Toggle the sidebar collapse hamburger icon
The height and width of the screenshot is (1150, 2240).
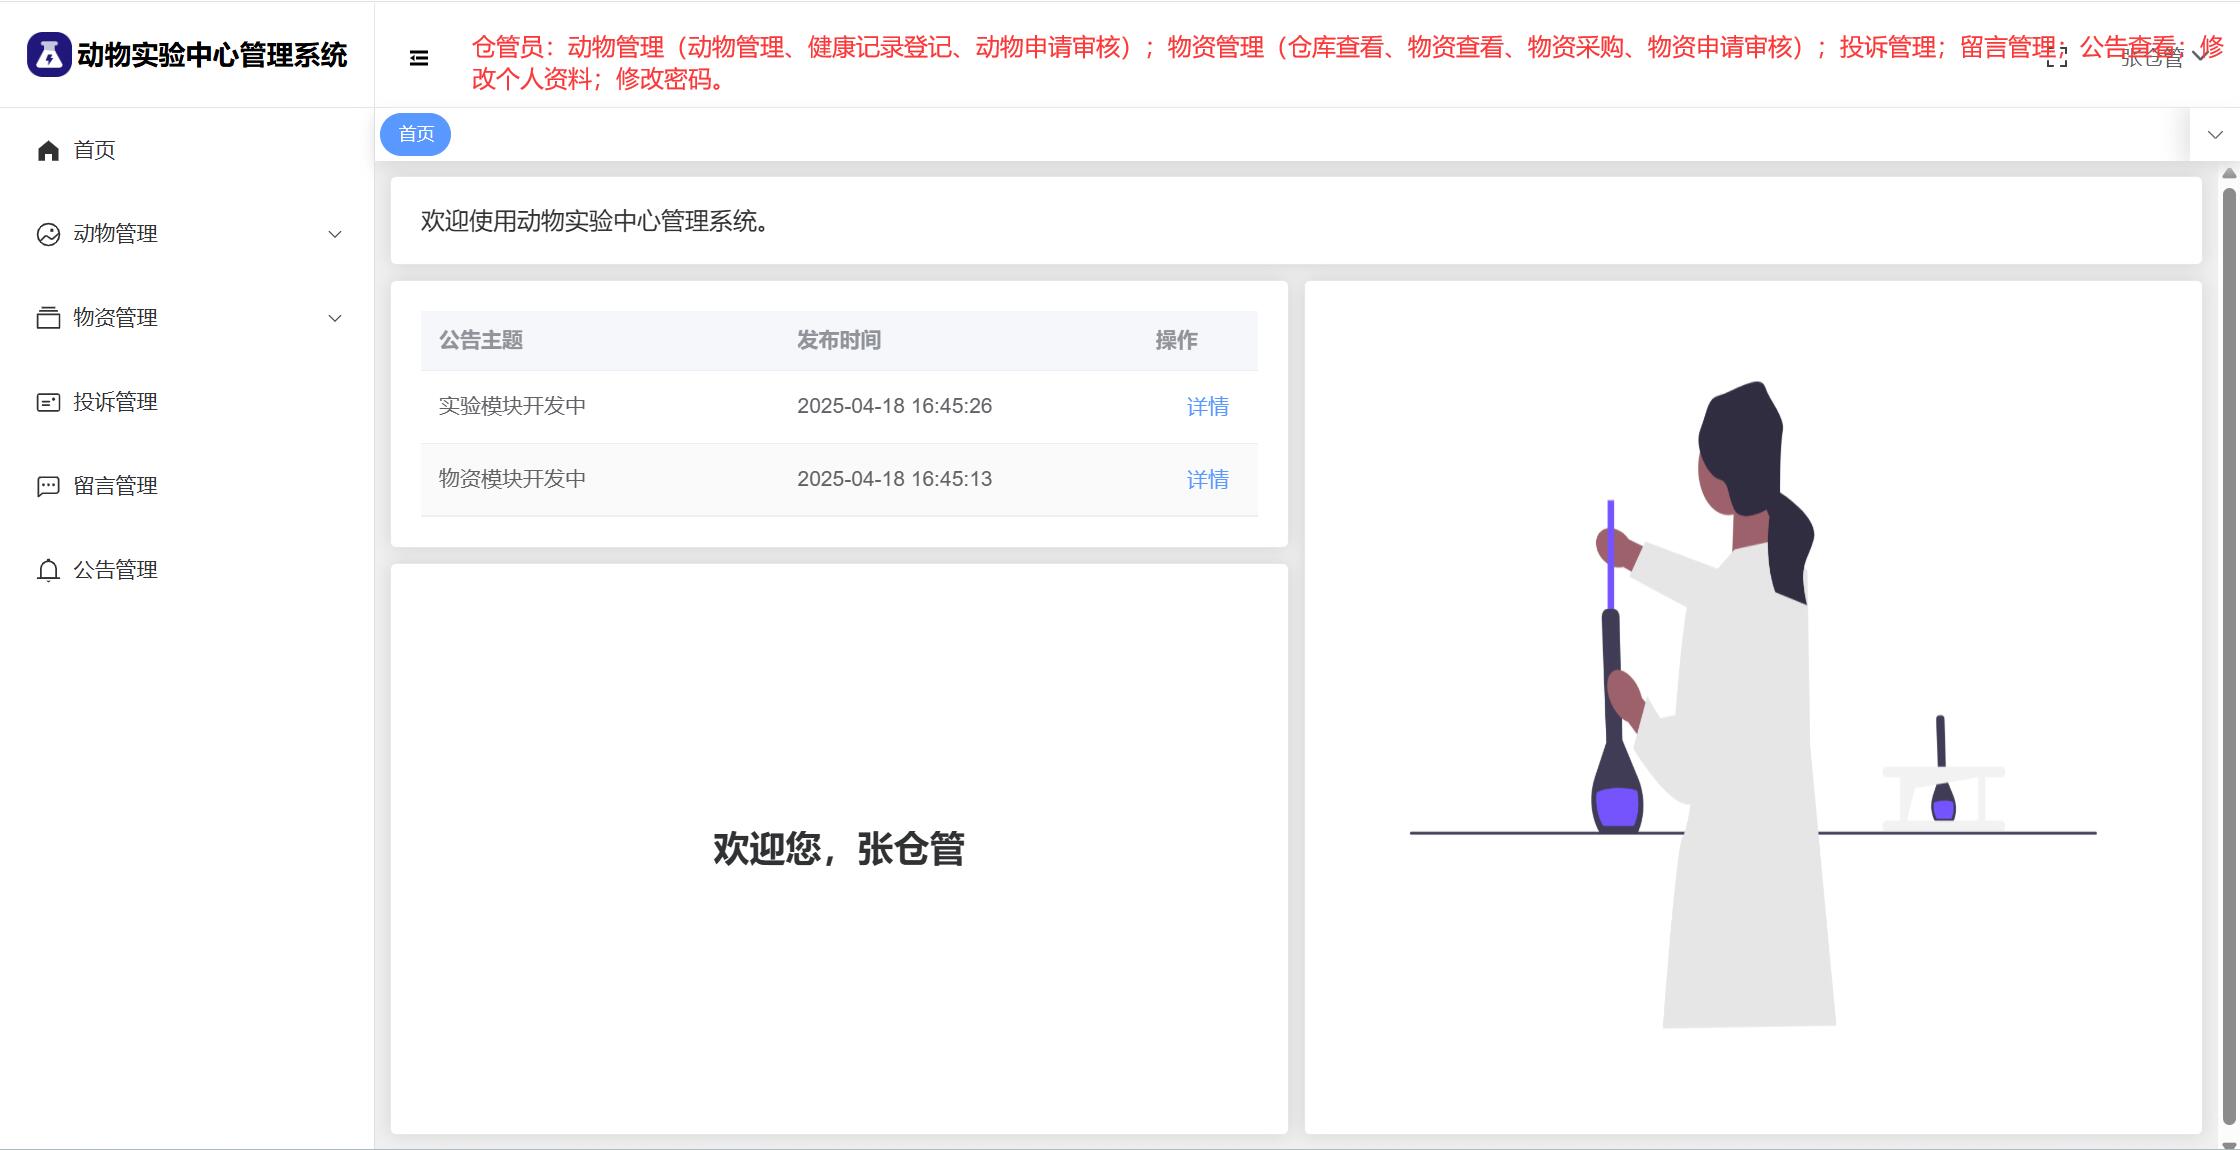click(x=419, y=58)
